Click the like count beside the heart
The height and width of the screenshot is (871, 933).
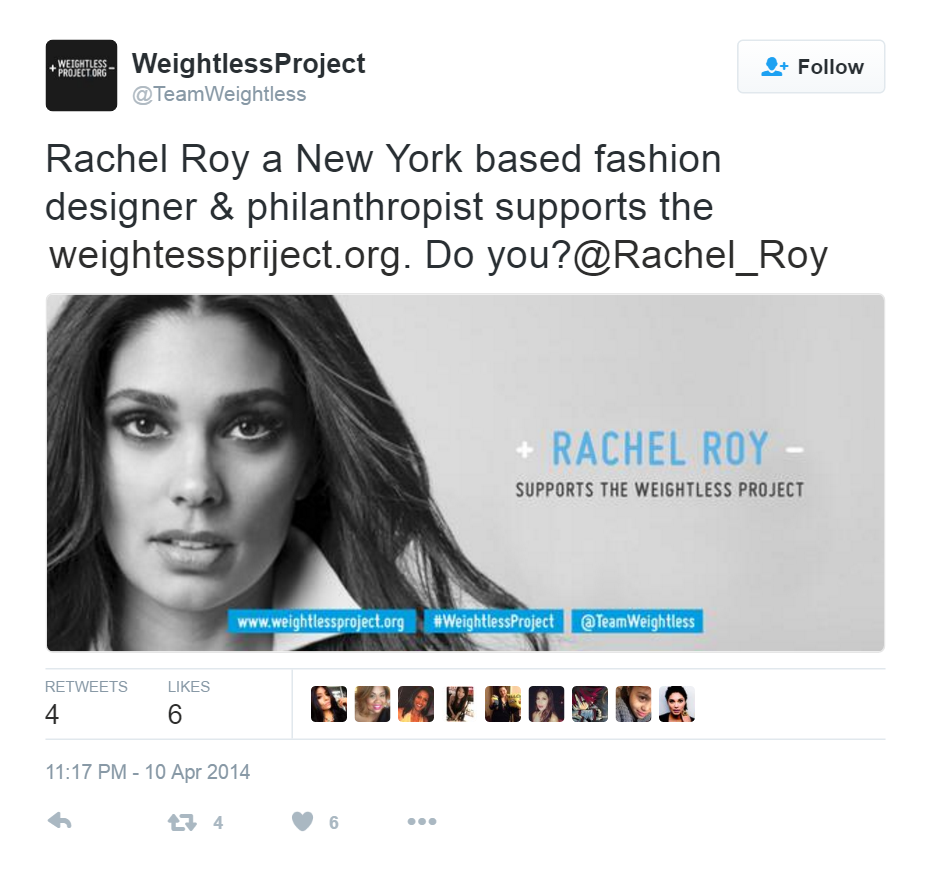pos(334,823)
